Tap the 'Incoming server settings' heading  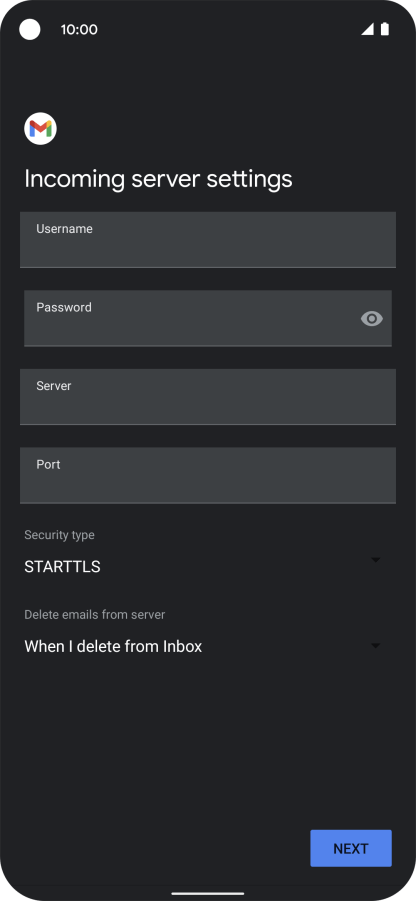[x=159, y=179]
